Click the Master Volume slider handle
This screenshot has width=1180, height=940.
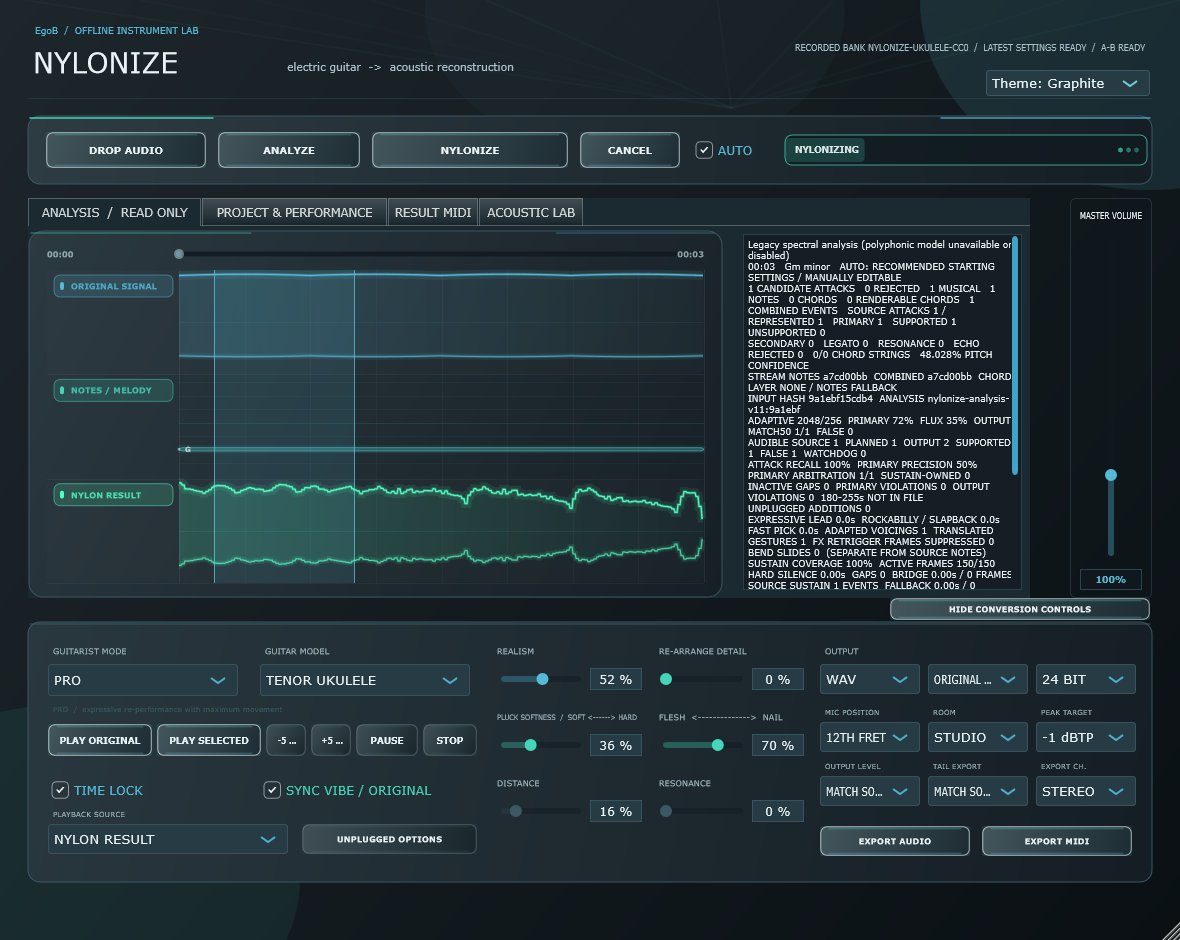(x=1111, y=475)
